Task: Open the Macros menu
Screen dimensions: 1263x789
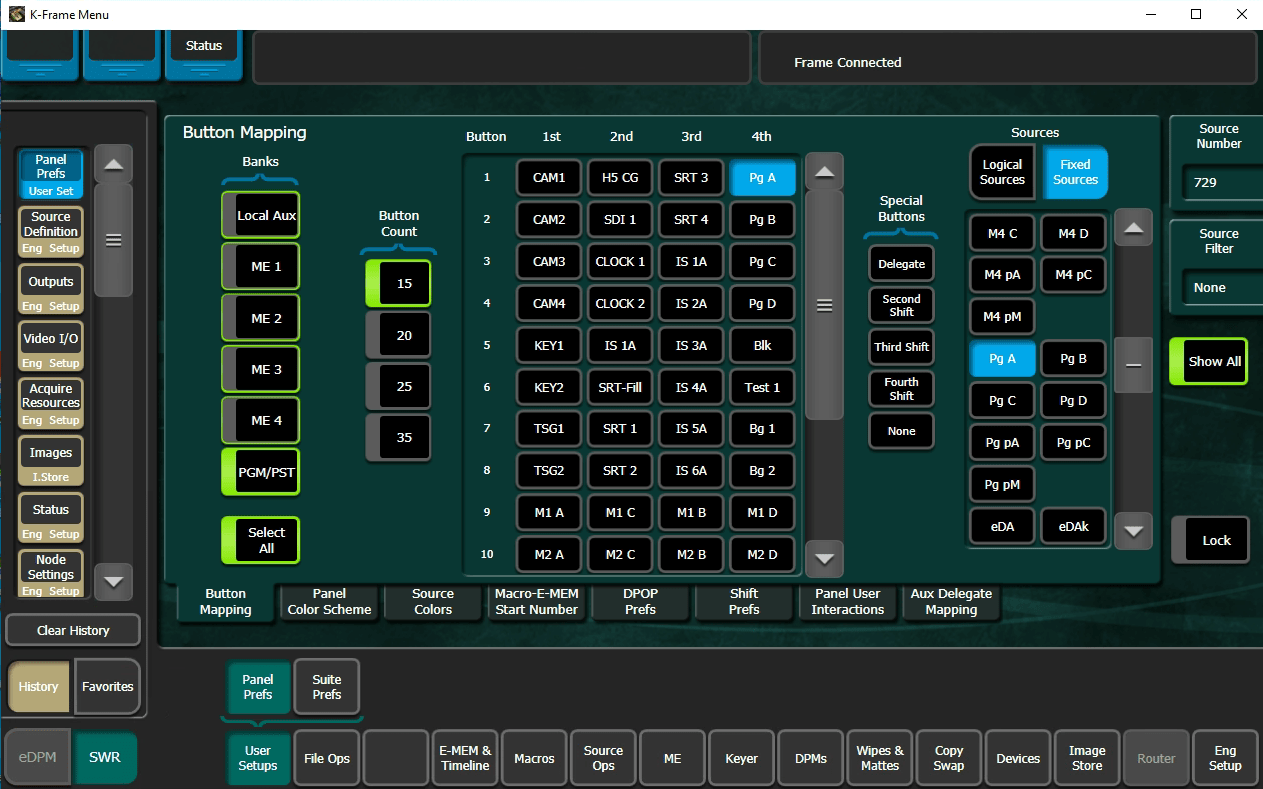Action: (534, 758)
